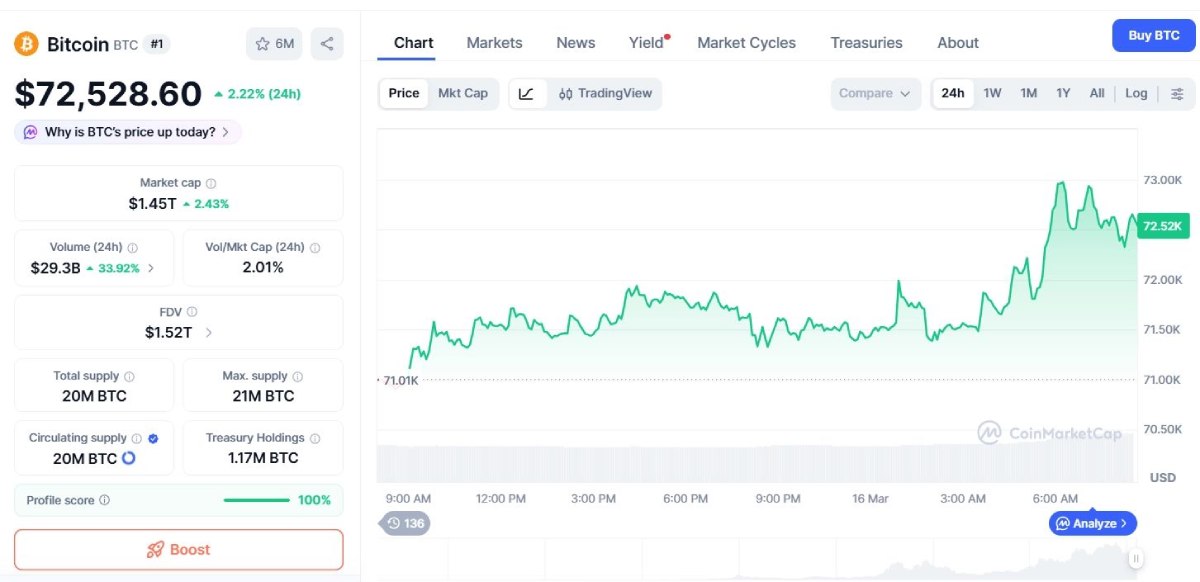Select the 1W time range
This screenshot has width=1200, height=582.
click(x=992, y=94)
